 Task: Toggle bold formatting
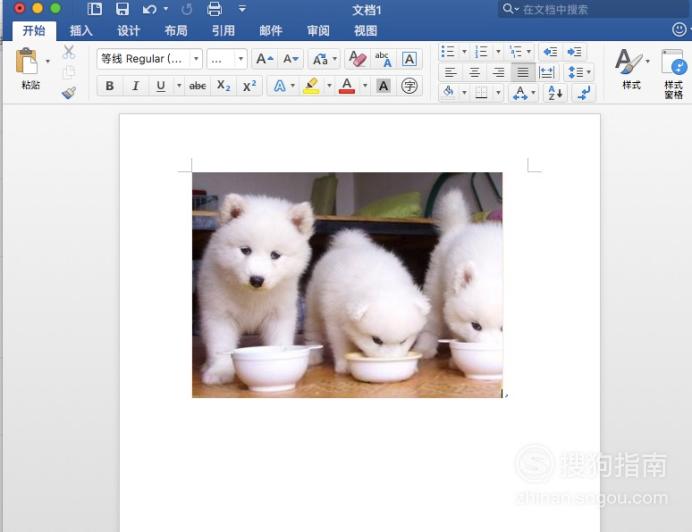pyautogui.click(x=109, y=86)
